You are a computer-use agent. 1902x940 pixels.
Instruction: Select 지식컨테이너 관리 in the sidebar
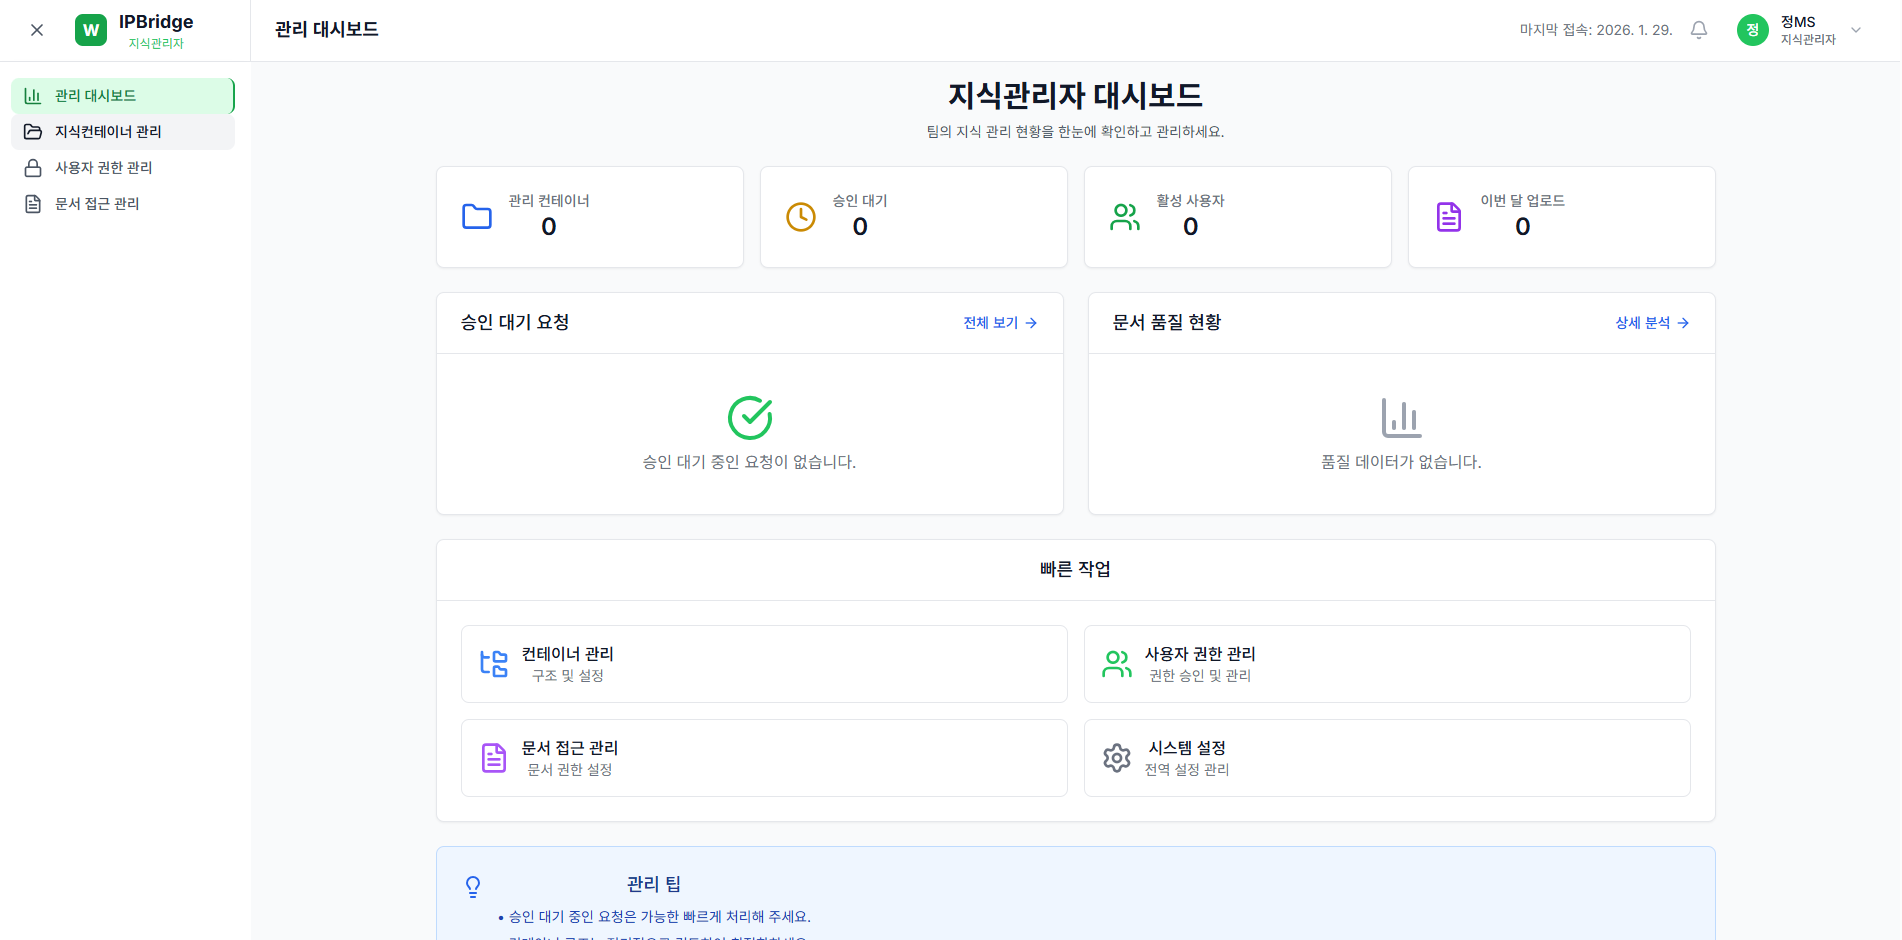click(x=123, y=132)
